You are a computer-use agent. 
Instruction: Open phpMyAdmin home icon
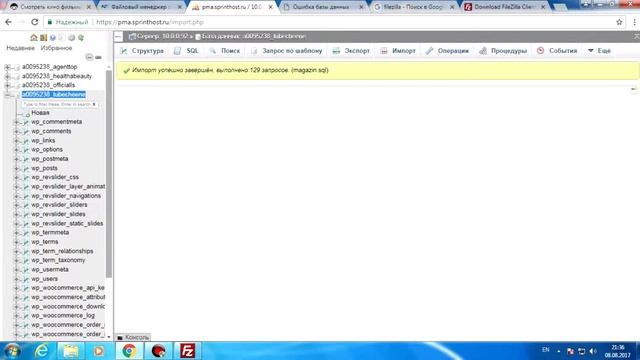click(x=34, y=38)
